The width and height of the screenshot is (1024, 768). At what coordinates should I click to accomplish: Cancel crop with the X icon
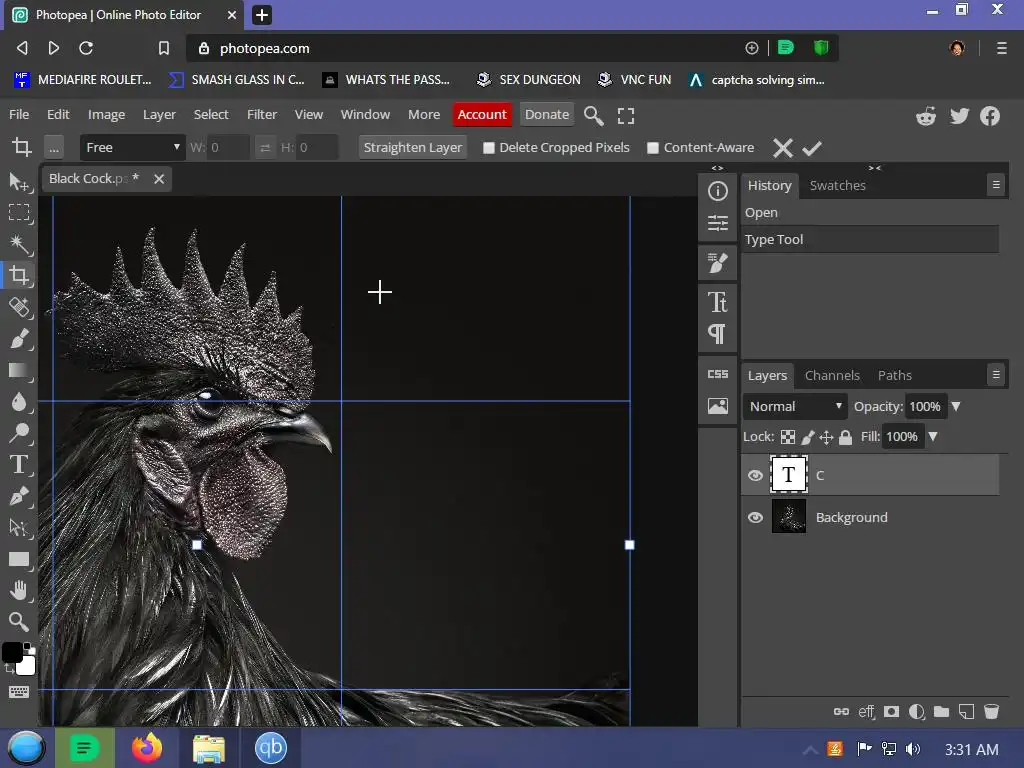783,148
